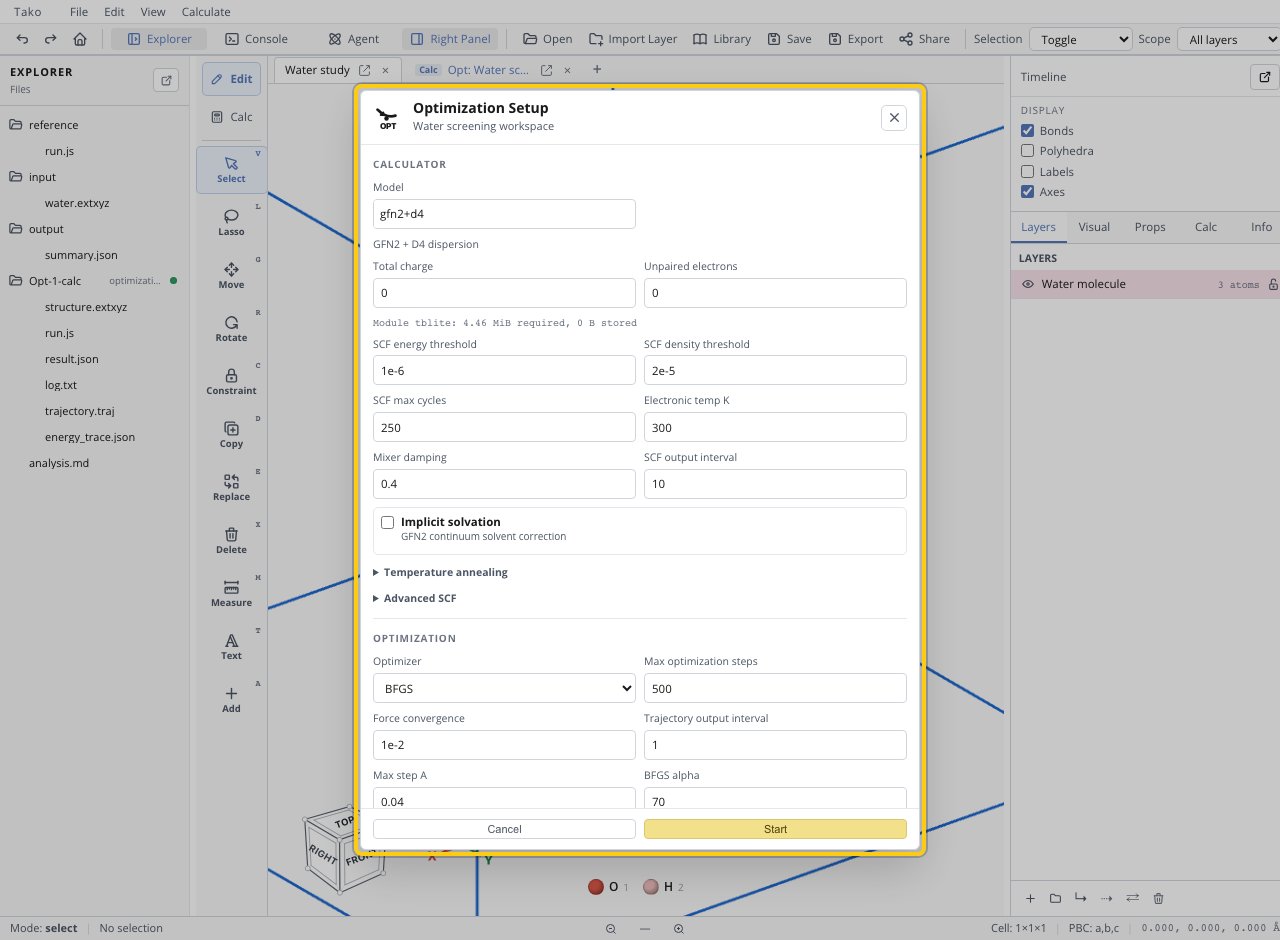Enable the Implicit solvation checkbox
The height and width of the screenshot is (940, 1280).
pos(388,522)
